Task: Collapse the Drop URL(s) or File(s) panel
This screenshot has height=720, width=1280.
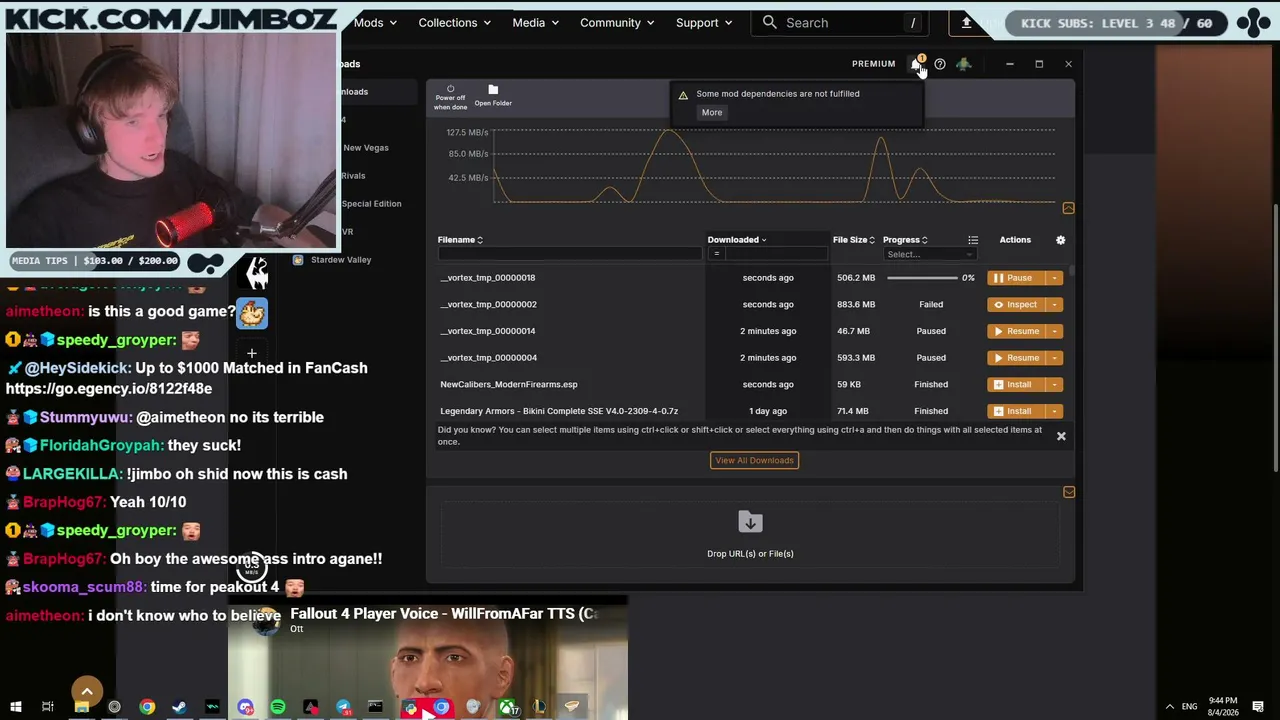Action: 1069,492
